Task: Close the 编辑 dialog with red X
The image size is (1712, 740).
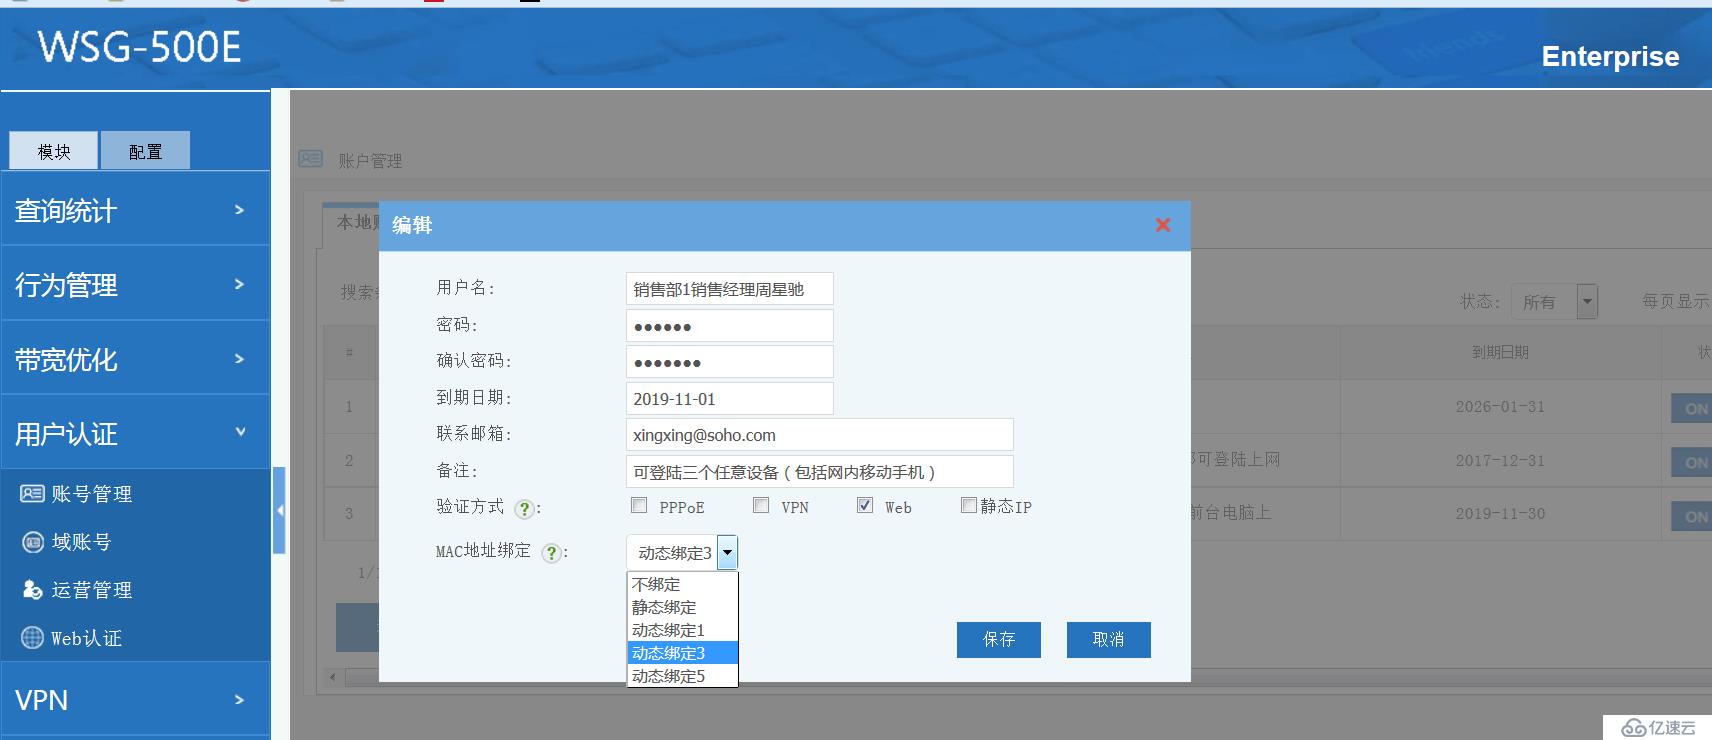Action: pyautogui.click(x=1163, y=225)
